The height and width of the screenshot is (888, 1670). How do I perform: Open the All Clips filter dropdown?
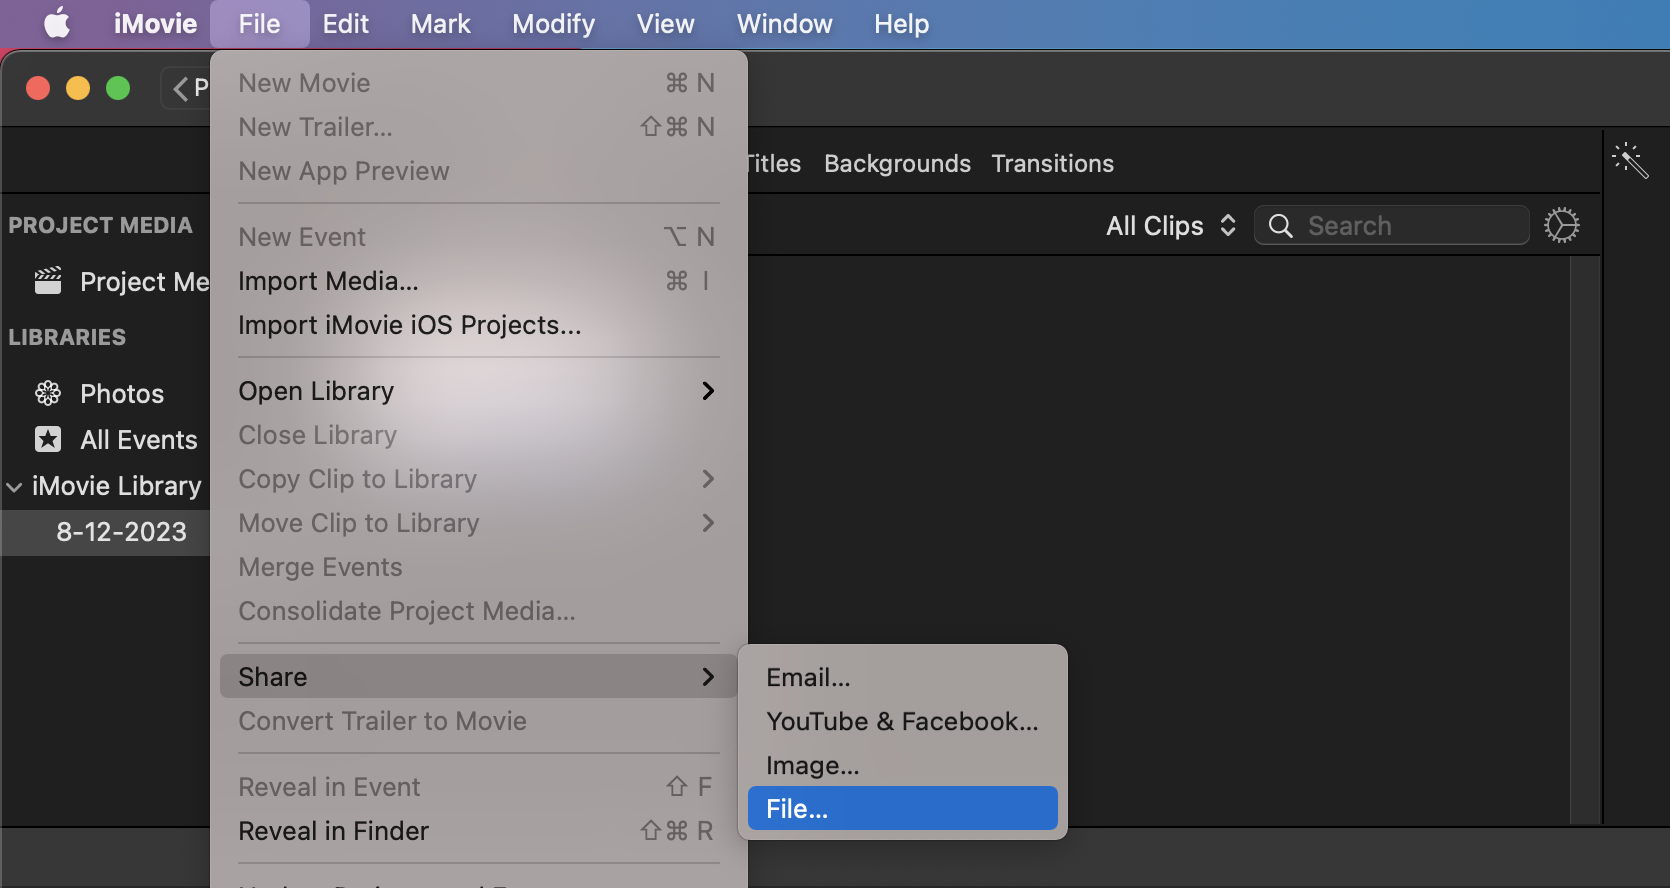pos(1171,226)
